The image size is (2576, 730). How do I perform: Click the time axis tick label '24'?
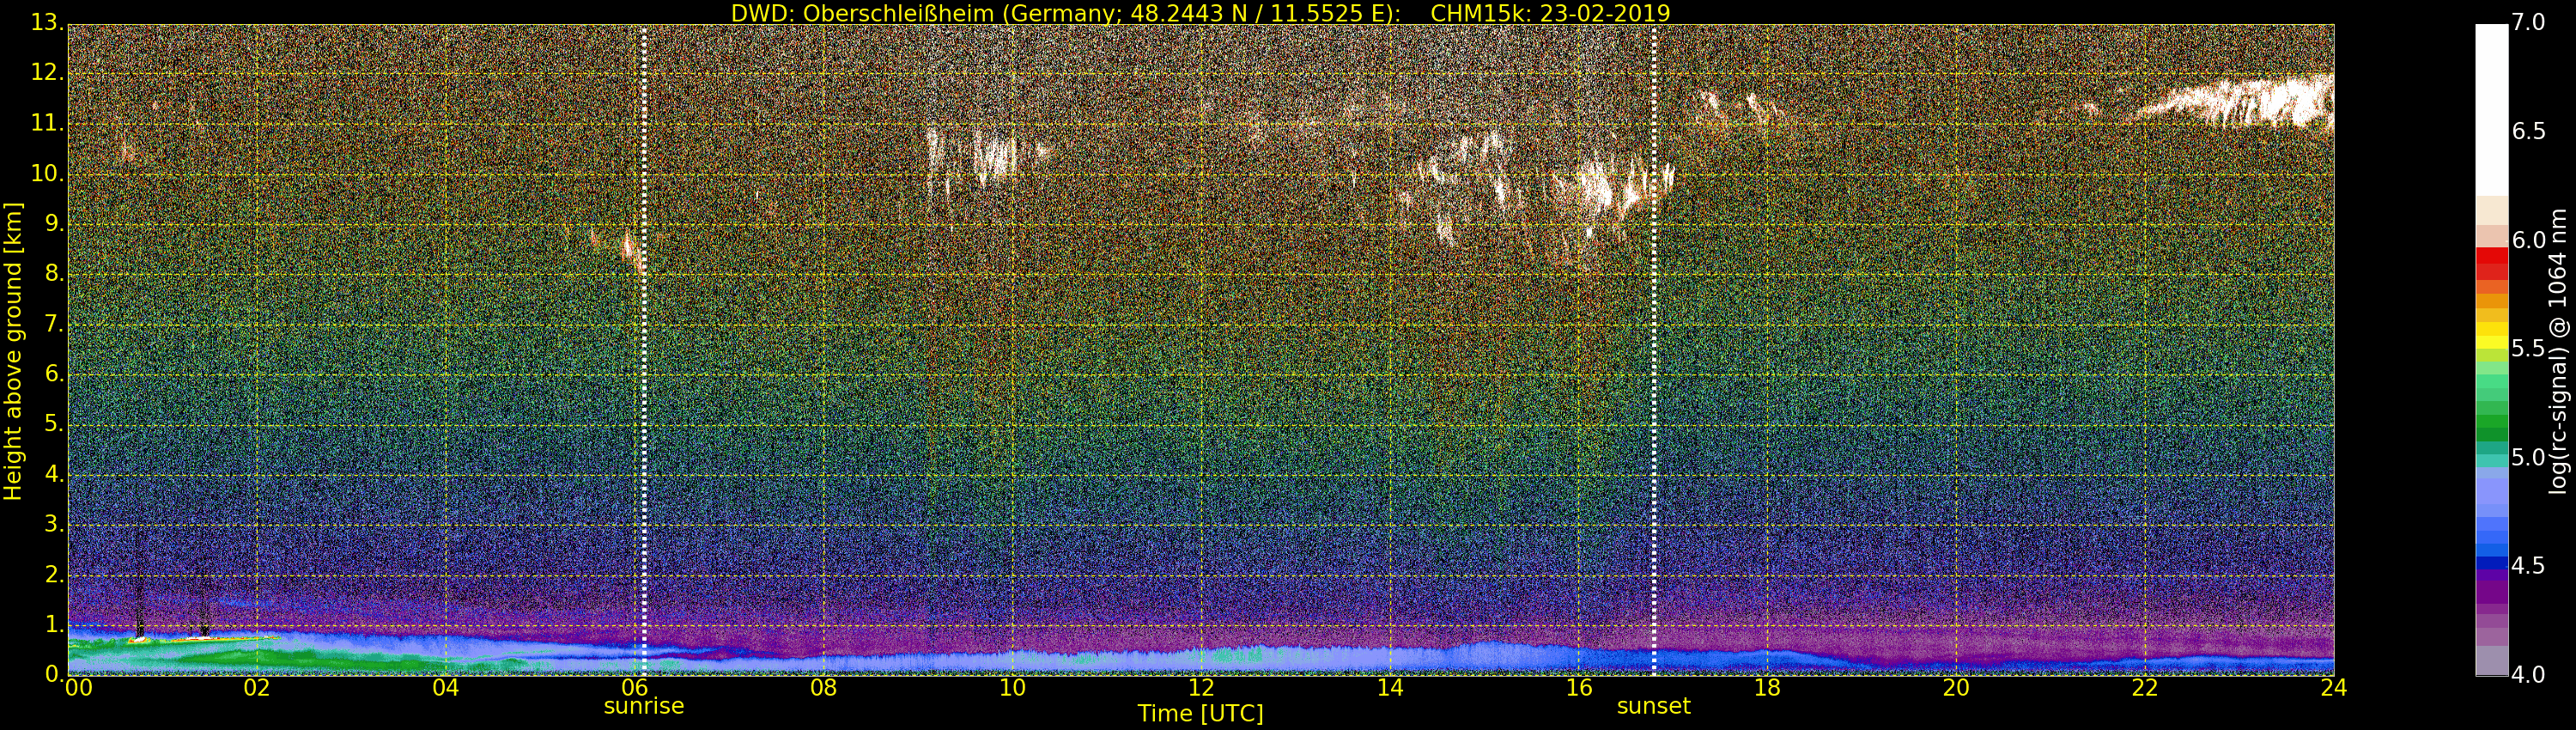(x=2333, y=688)
